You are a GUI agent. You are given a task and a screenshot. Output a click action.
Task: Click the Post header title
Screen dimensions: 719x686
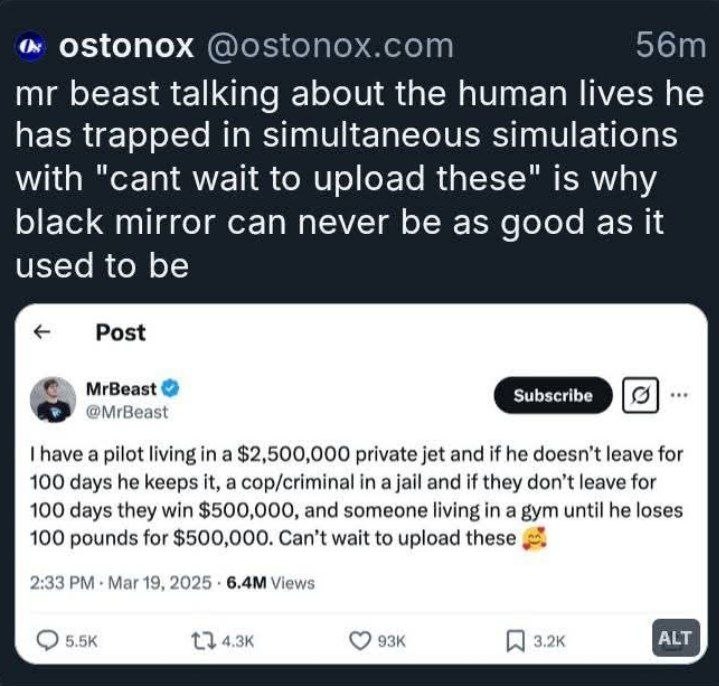(121, 332)
